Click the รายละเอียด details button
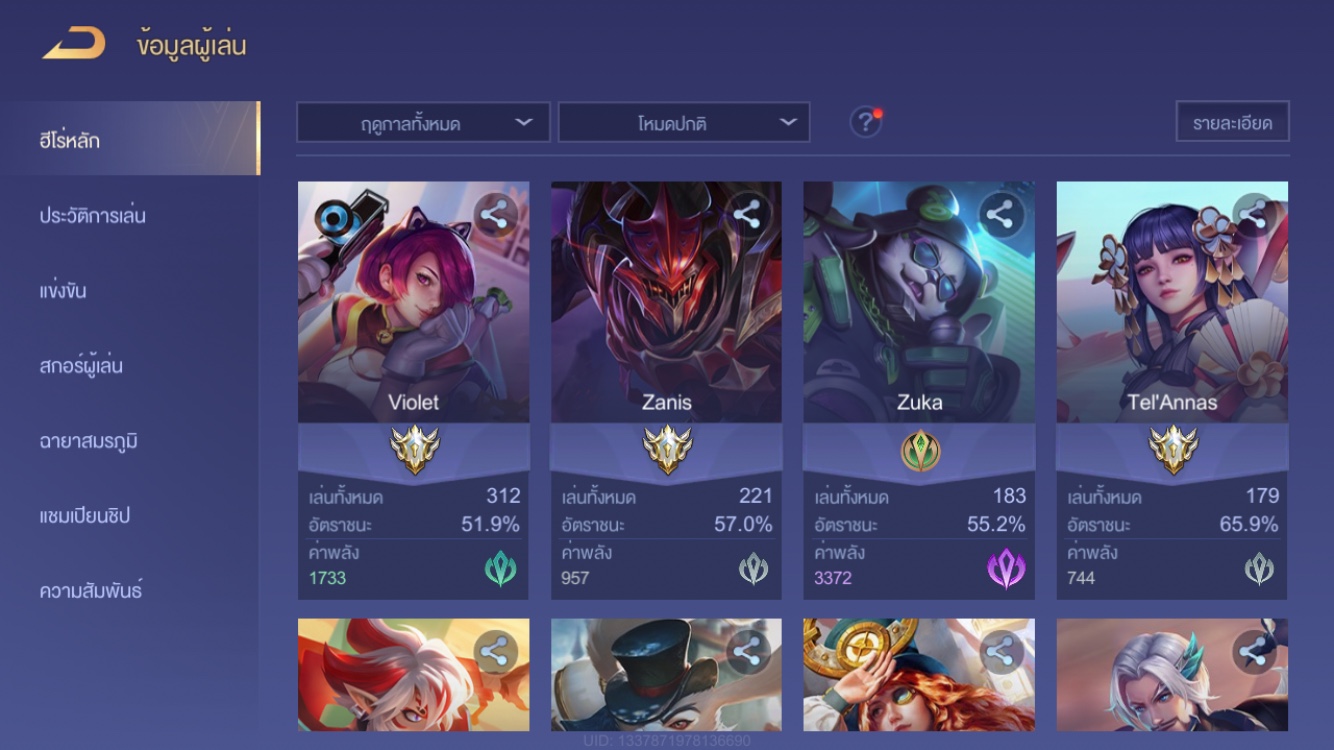Viewport: 1334px width, 750px height. (x=1232, y=122)
